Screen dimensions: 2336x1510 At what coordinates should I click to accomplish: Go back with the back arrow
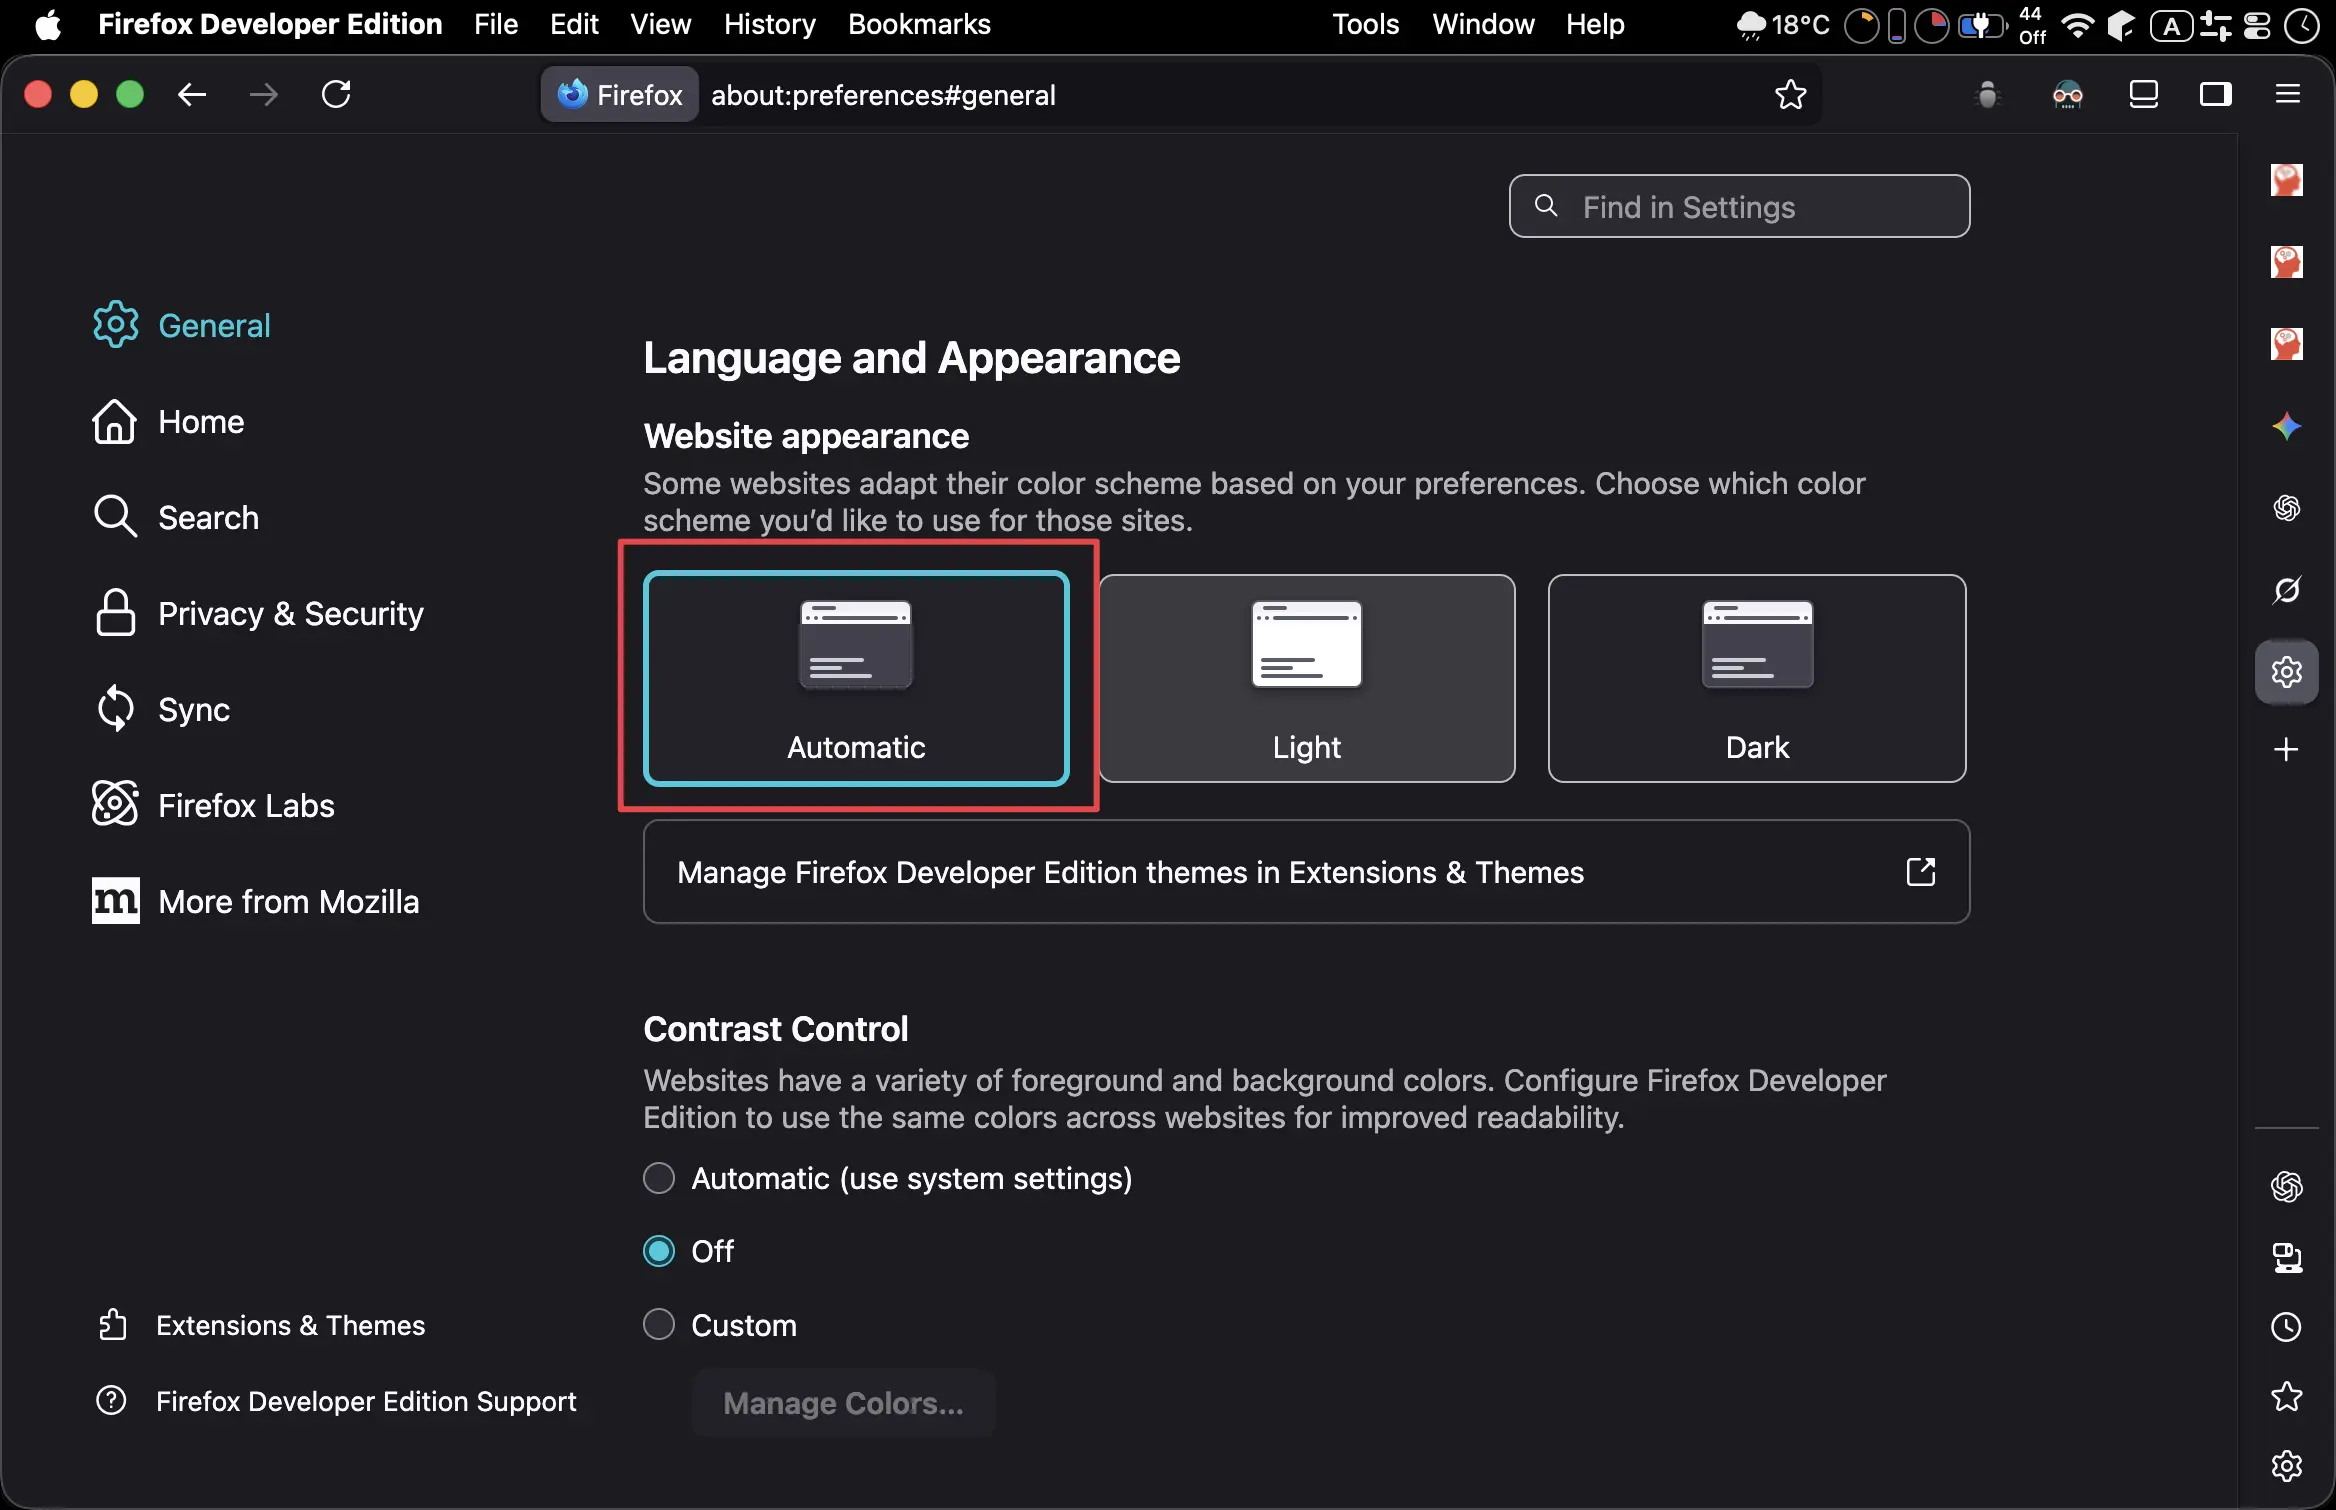point(192,95)
